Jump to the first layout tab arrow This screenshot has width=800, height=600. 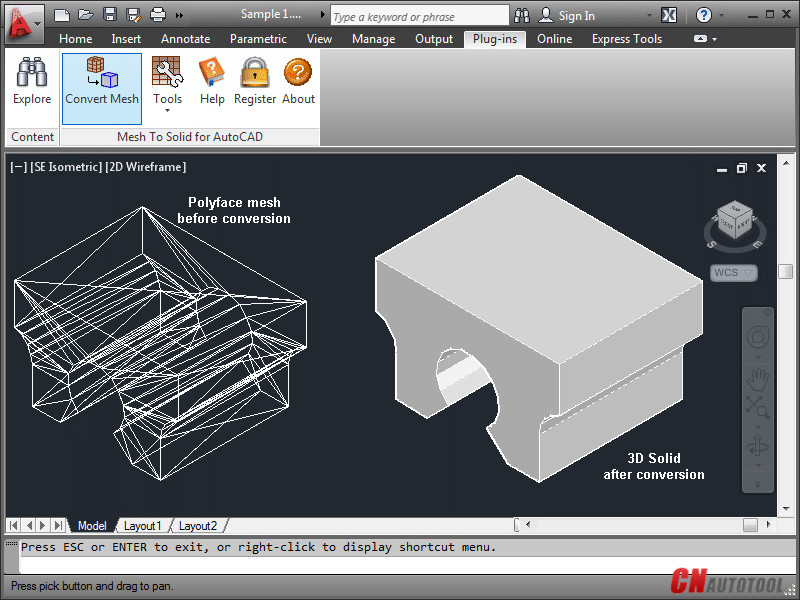pyautogui.click(x=14, y=525)
